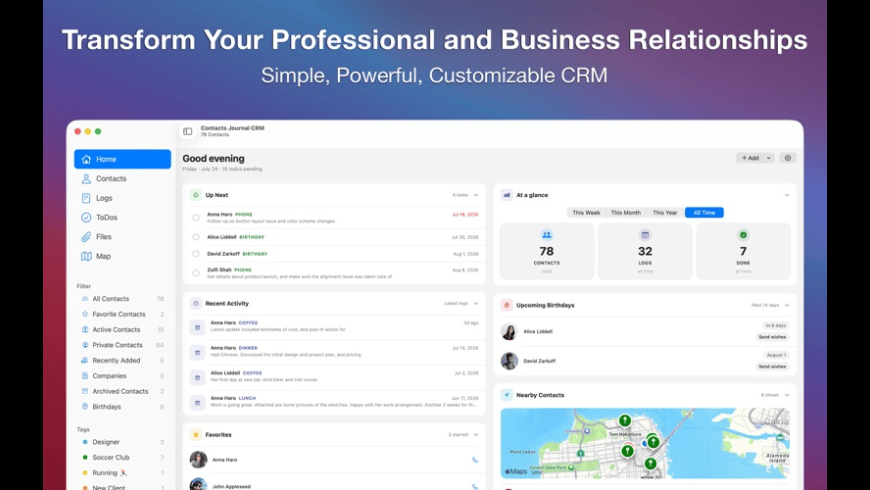The width and height of the screenshot is (870, 490).
Task: Filter by Archived Contacts
Action: pos(123,391)
